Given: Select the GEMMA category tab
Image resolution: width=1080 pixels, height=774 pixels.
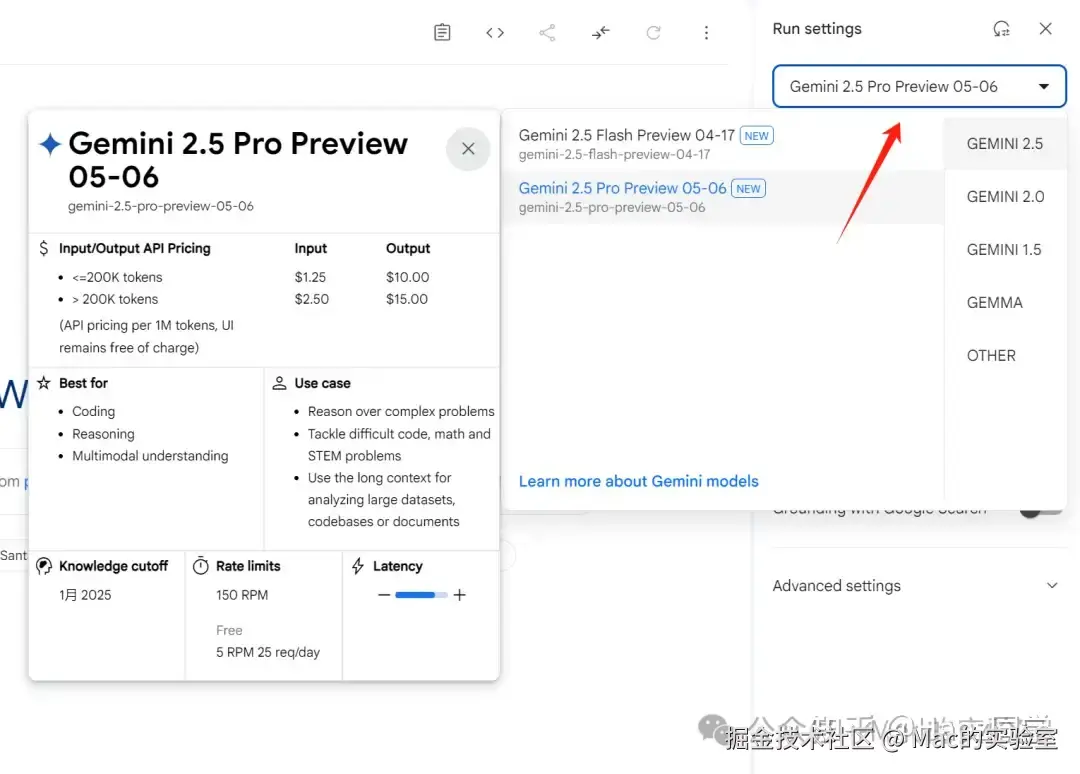Looking at the screenshot, I should [x=1005, y=303].
